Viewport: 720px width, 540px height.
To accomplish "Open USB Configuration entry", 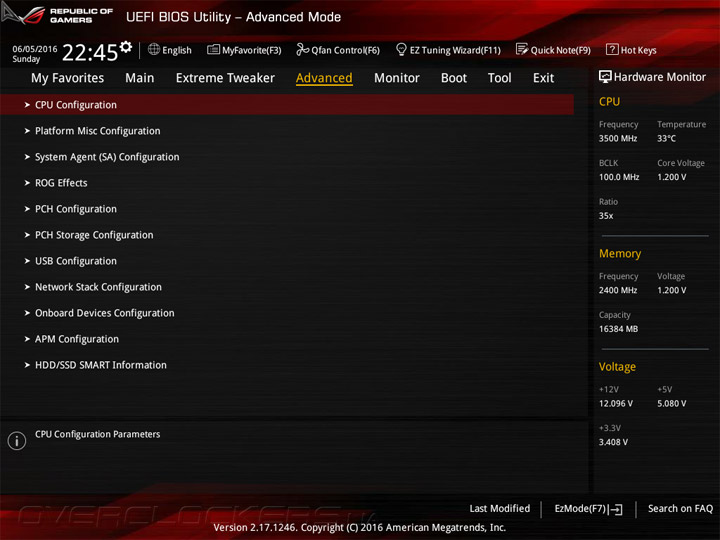I will tap(76, 261).
